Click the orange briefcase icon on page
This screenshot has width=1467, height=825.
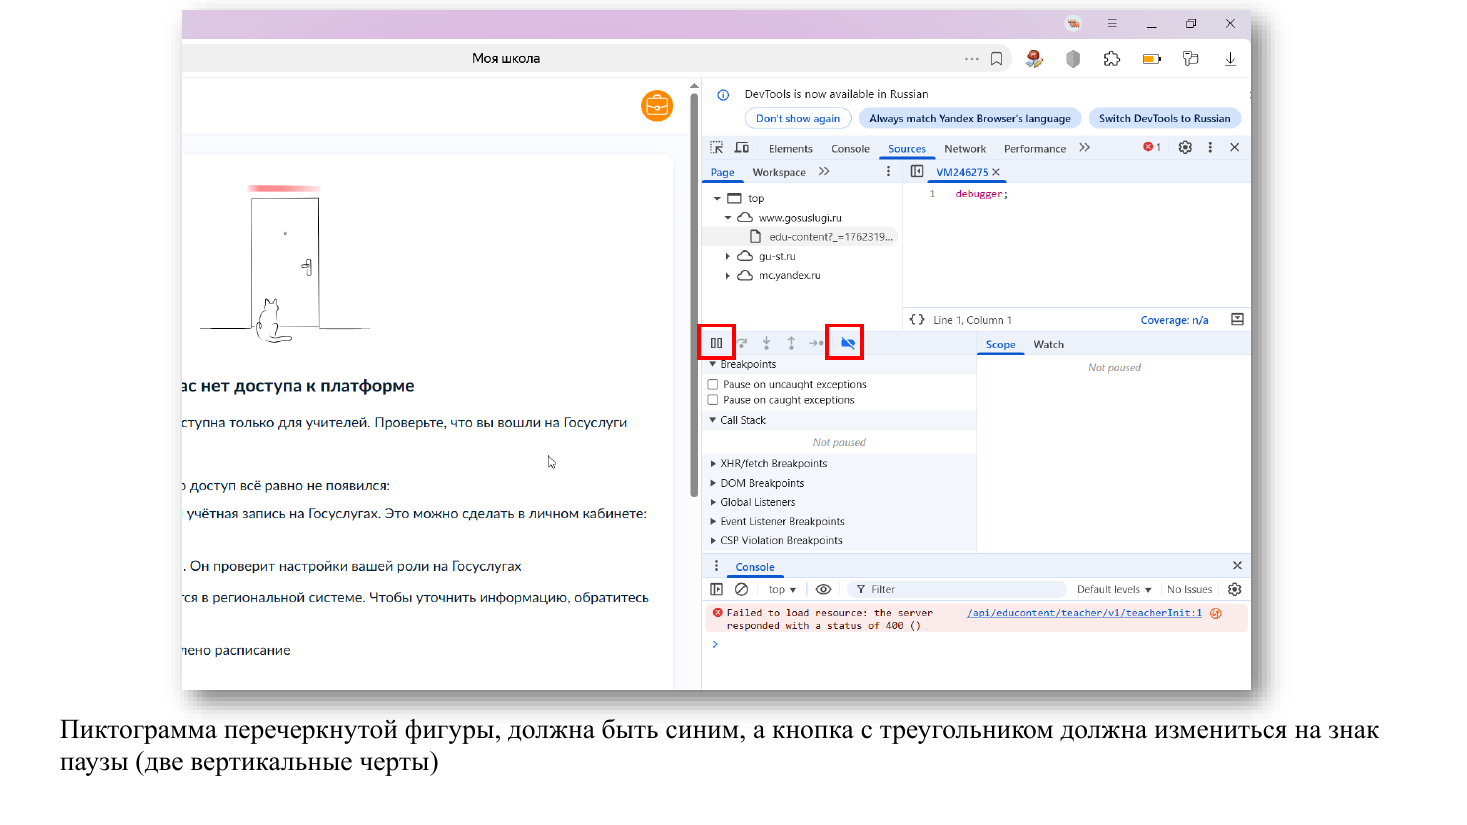(657, 105)
